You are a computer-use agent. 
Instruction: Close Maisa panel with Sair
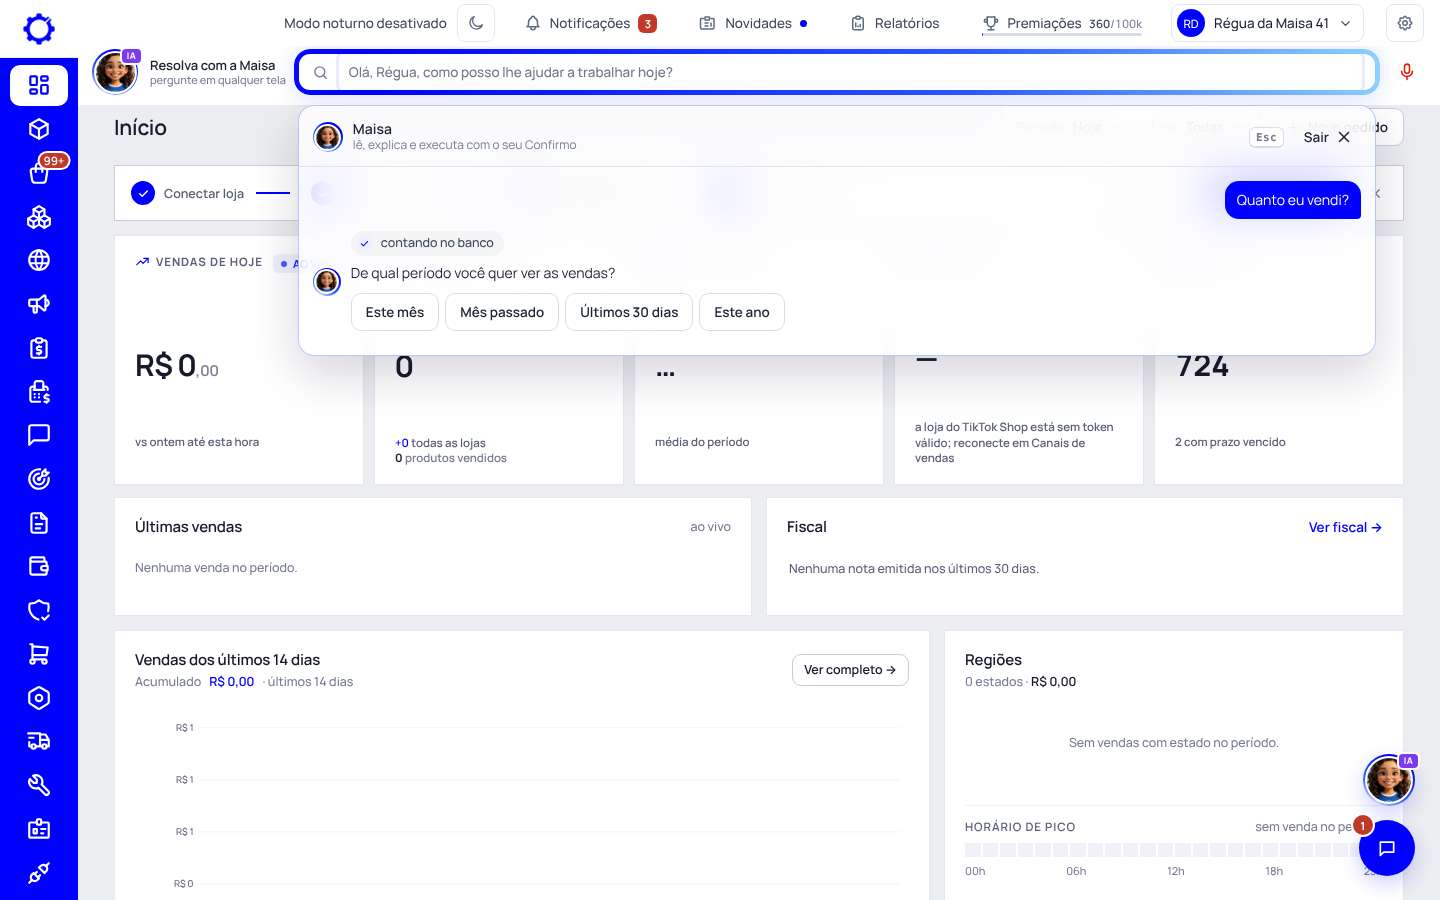point(1327,137)
